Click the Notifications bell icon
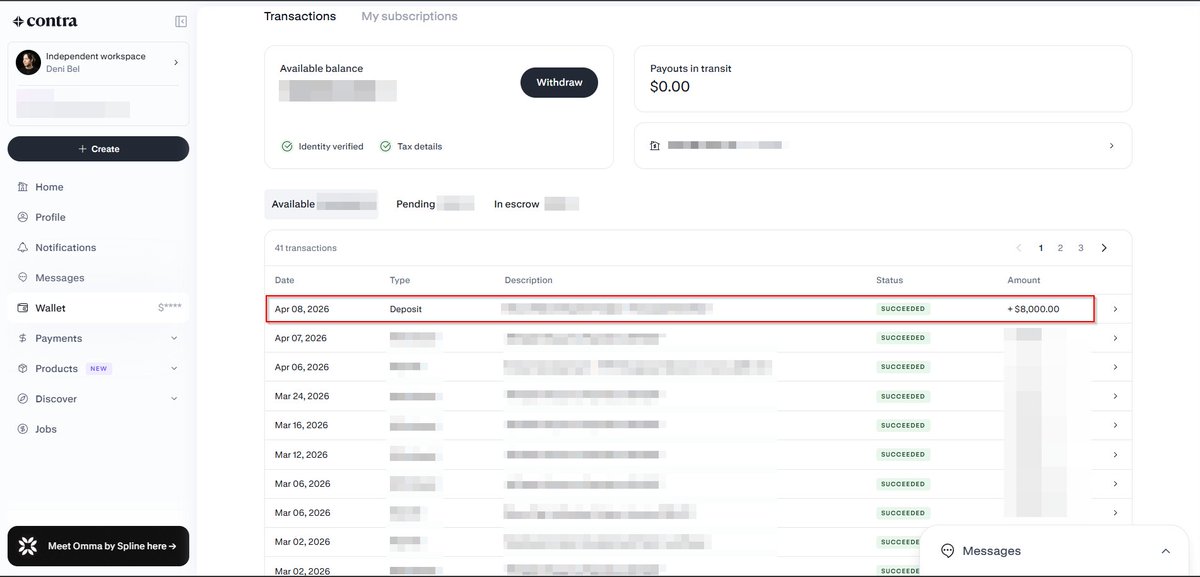The height and width of the screenshot is (577, 1200). point(23,247)
